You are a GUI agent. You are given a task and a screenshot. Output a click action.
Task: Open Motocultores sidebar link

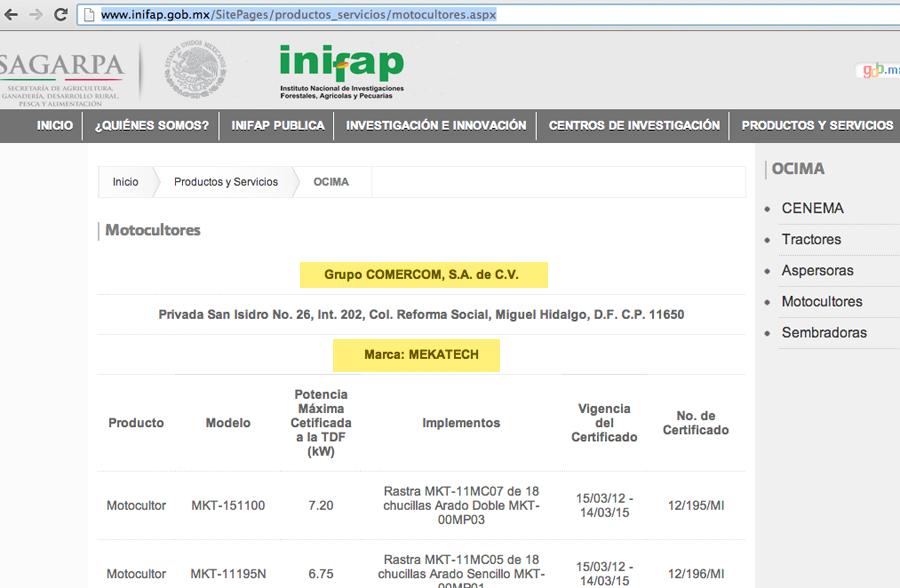click(x=822, y=301)
